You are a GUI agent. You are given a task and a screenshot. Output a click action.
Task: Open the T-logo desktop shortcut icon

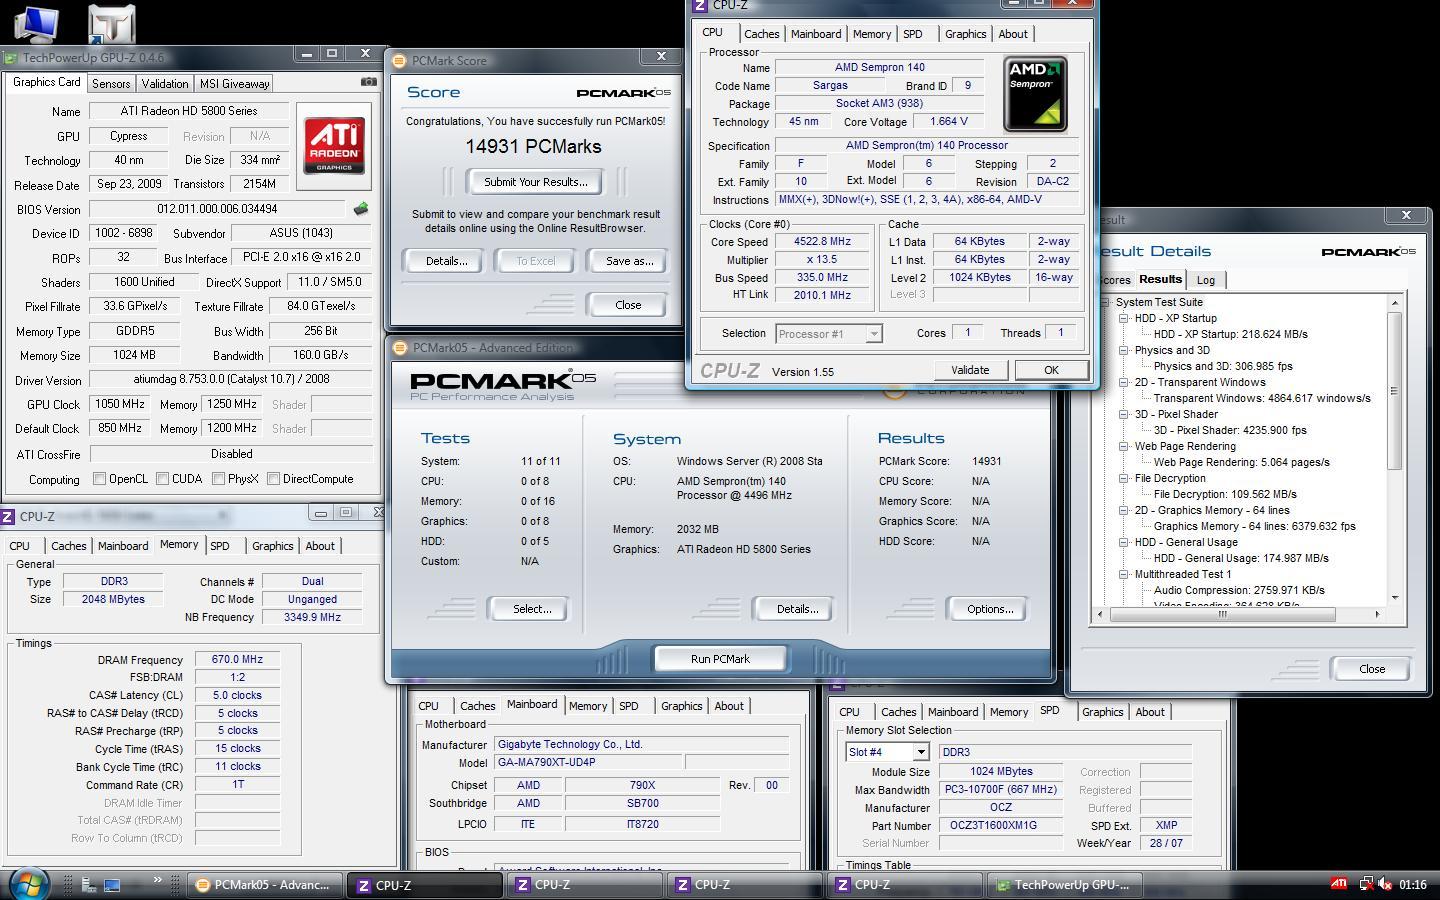coord(111,22)
